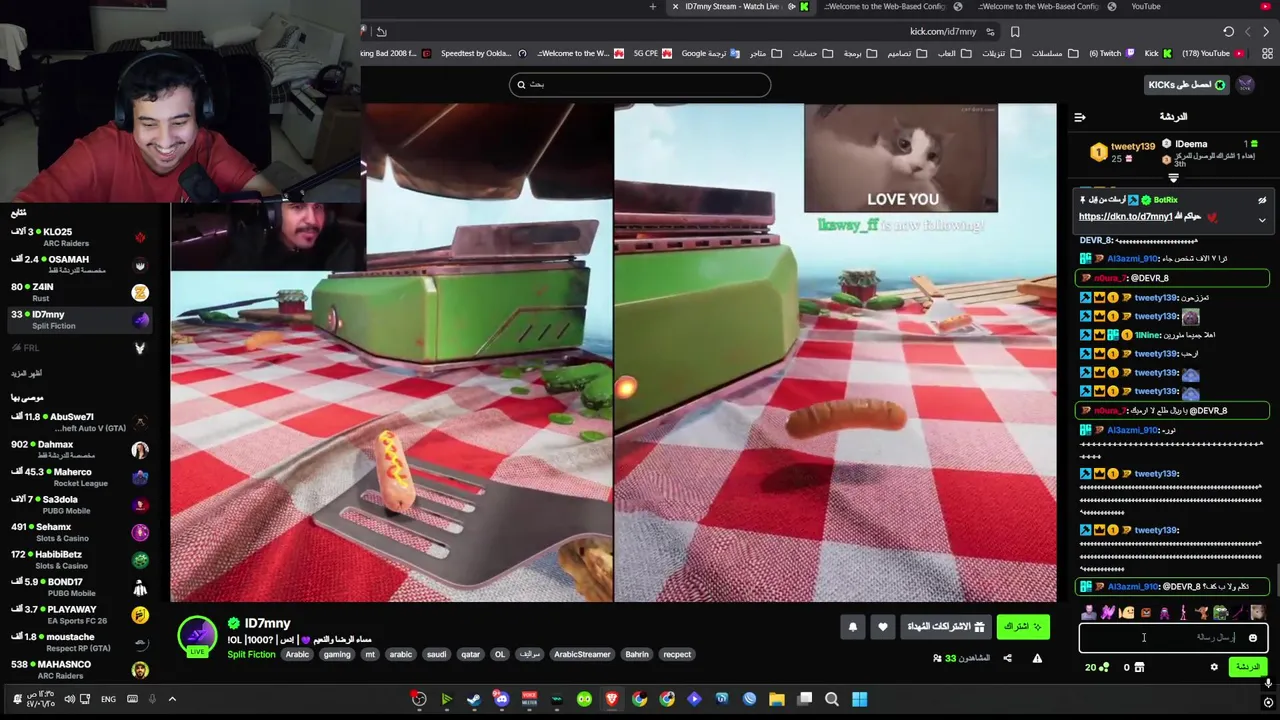Open site settings icon in address bar
1280x720 pixels.
coord(990,32)
